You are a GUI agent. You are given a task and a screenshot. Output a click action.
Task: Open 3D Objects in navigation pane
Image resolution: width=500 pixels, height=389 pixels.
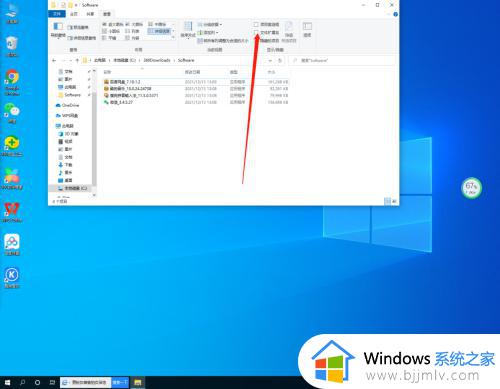(69, 134)
